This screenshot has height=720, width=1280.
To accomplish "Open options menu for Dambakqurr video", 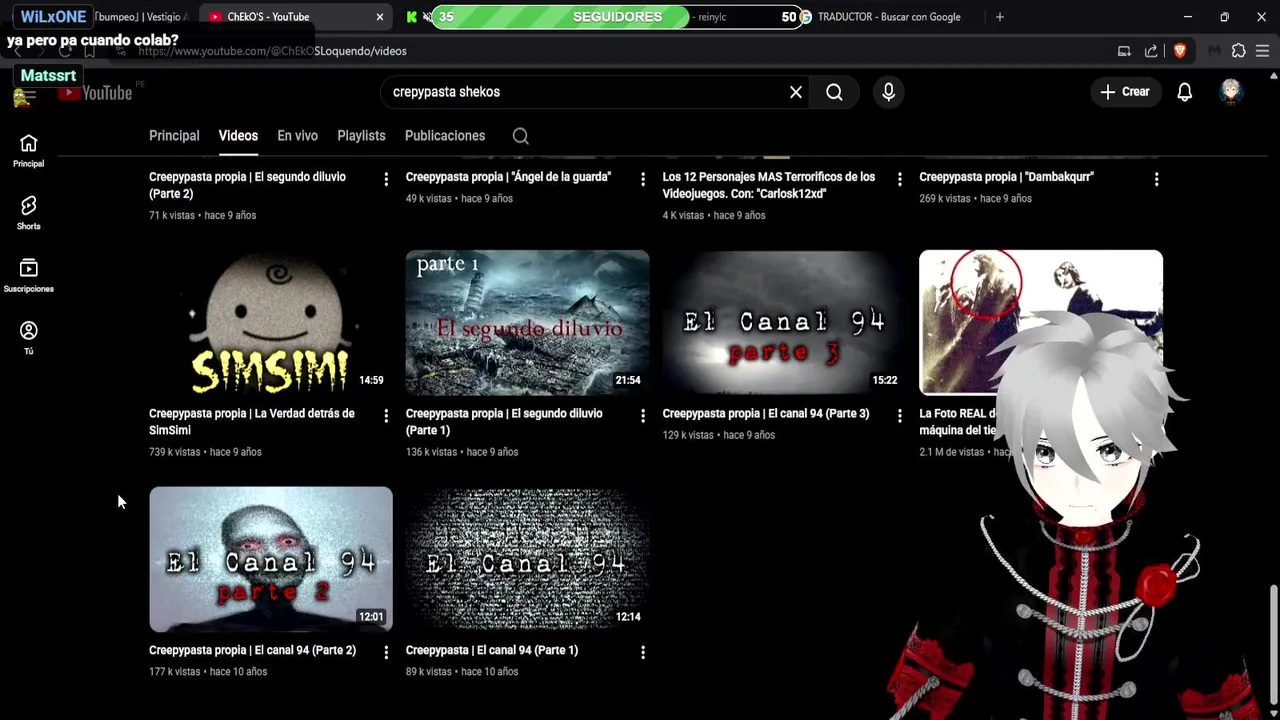I will tap(1156, 179).
